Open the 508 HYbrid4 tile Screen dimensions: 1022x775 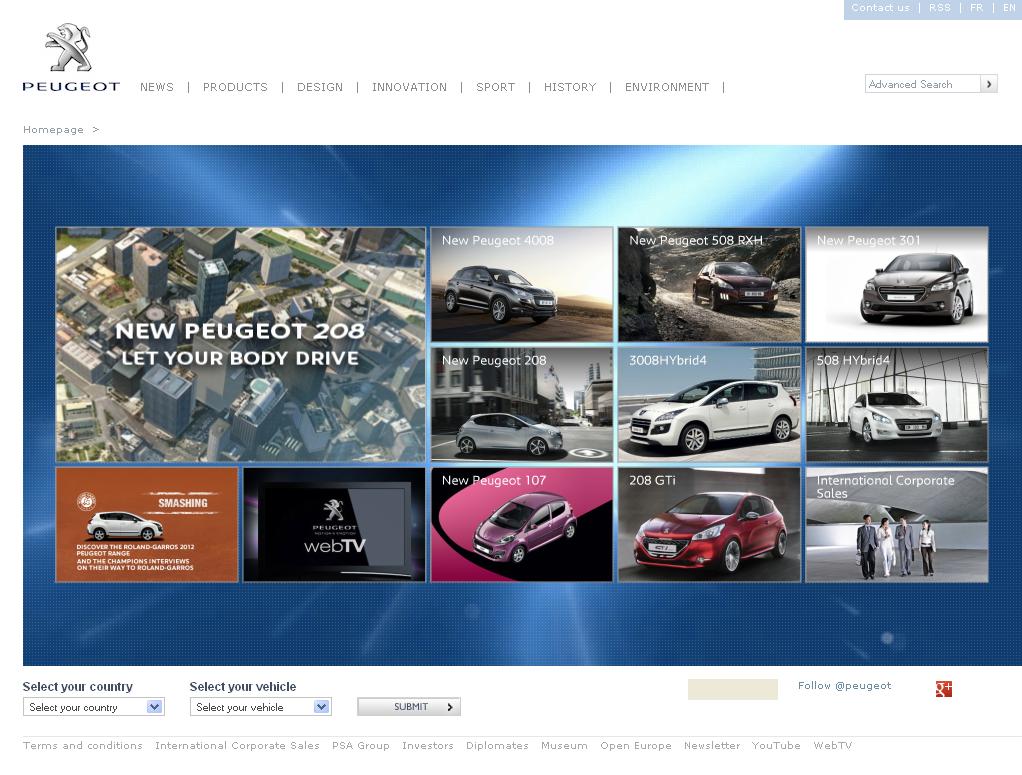[x=897, y=404]
